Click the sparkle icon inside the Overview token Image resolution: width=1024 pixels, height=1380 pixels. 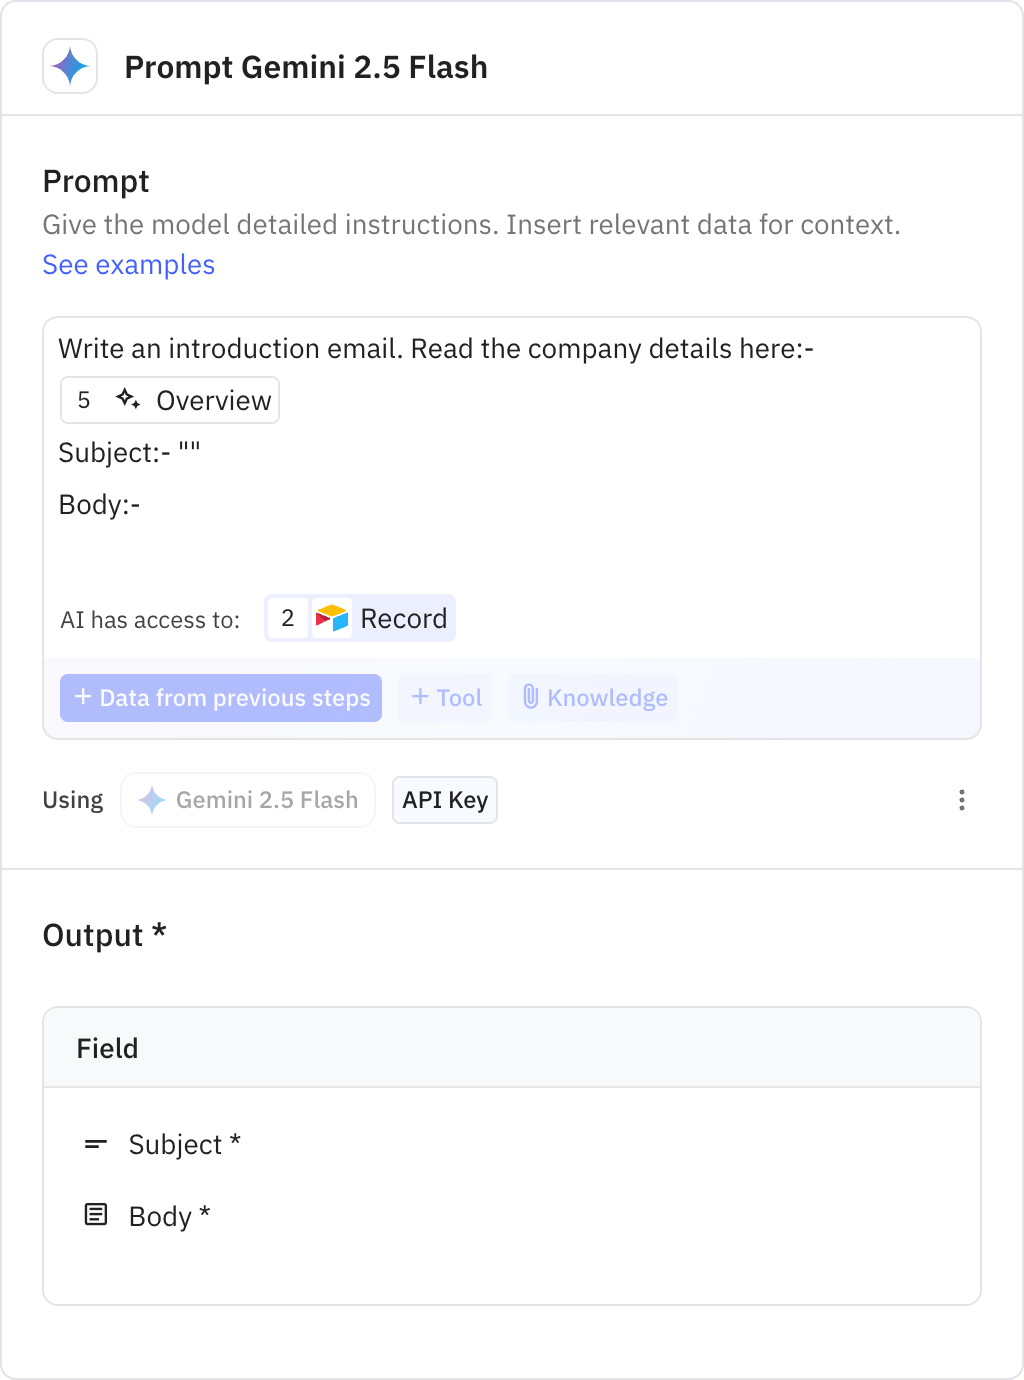(128, 398)
